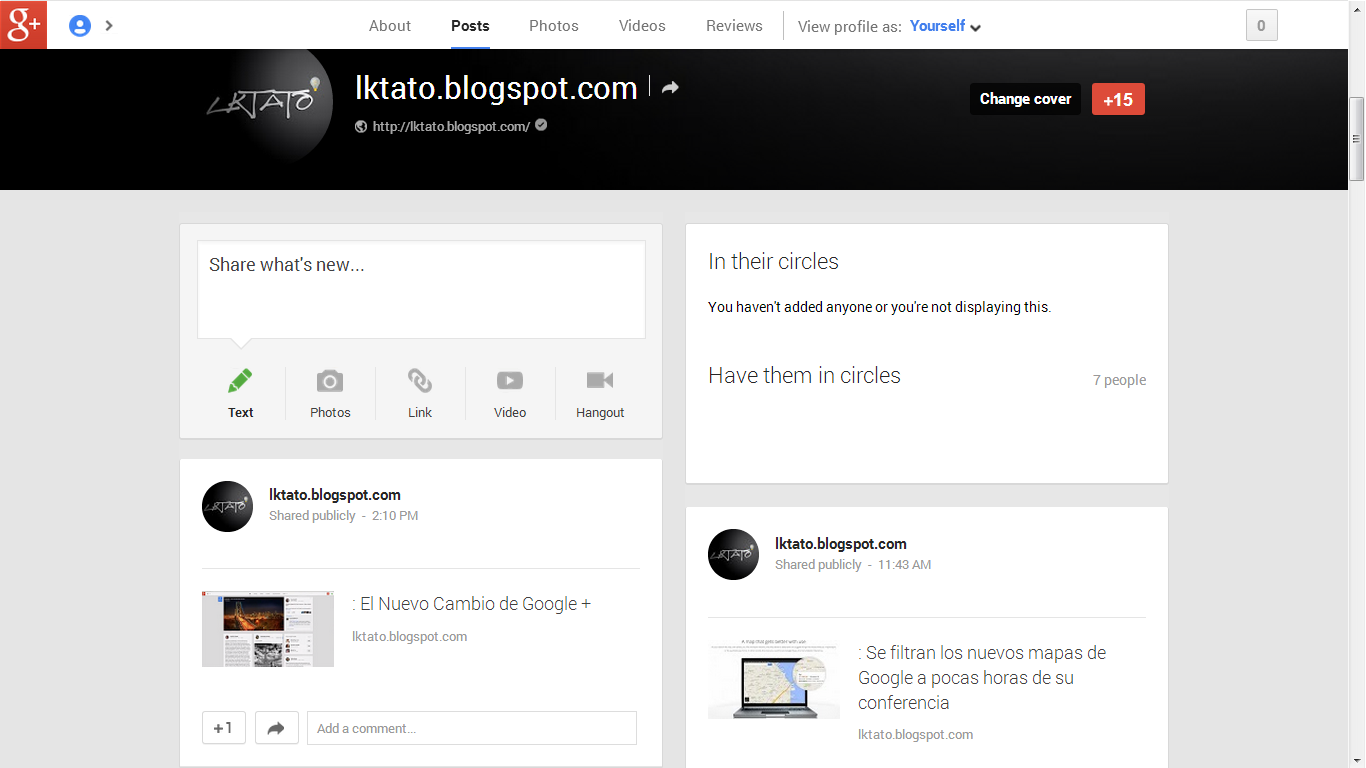Open the Google+ home logo
The width and height of the screenshot is (1366, 768).
[x=24, y=25]
